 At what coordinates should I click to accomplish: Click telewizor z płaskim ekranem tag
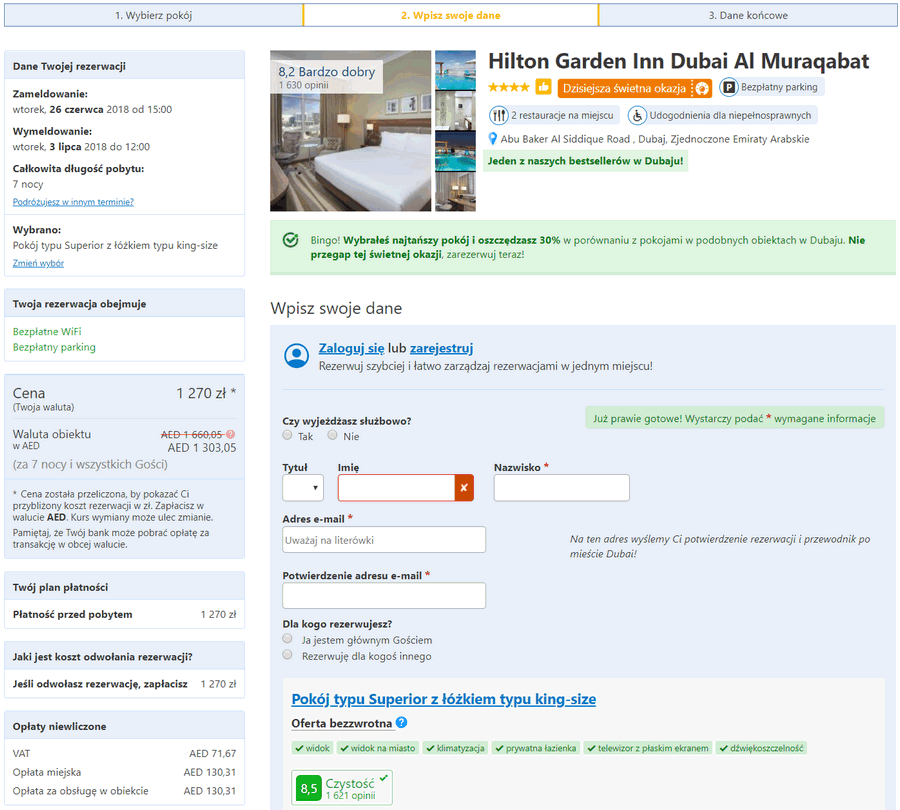(647, 748)
